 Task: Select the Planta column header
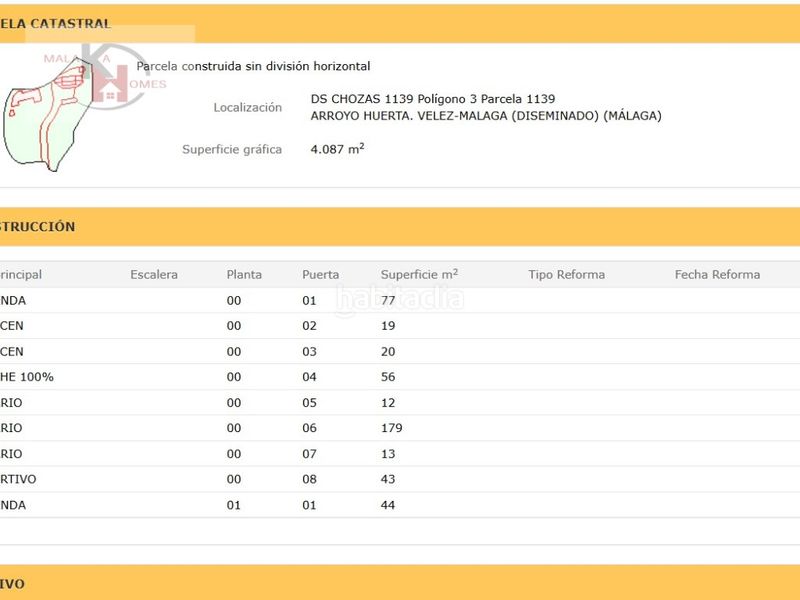tap(244, 274)
